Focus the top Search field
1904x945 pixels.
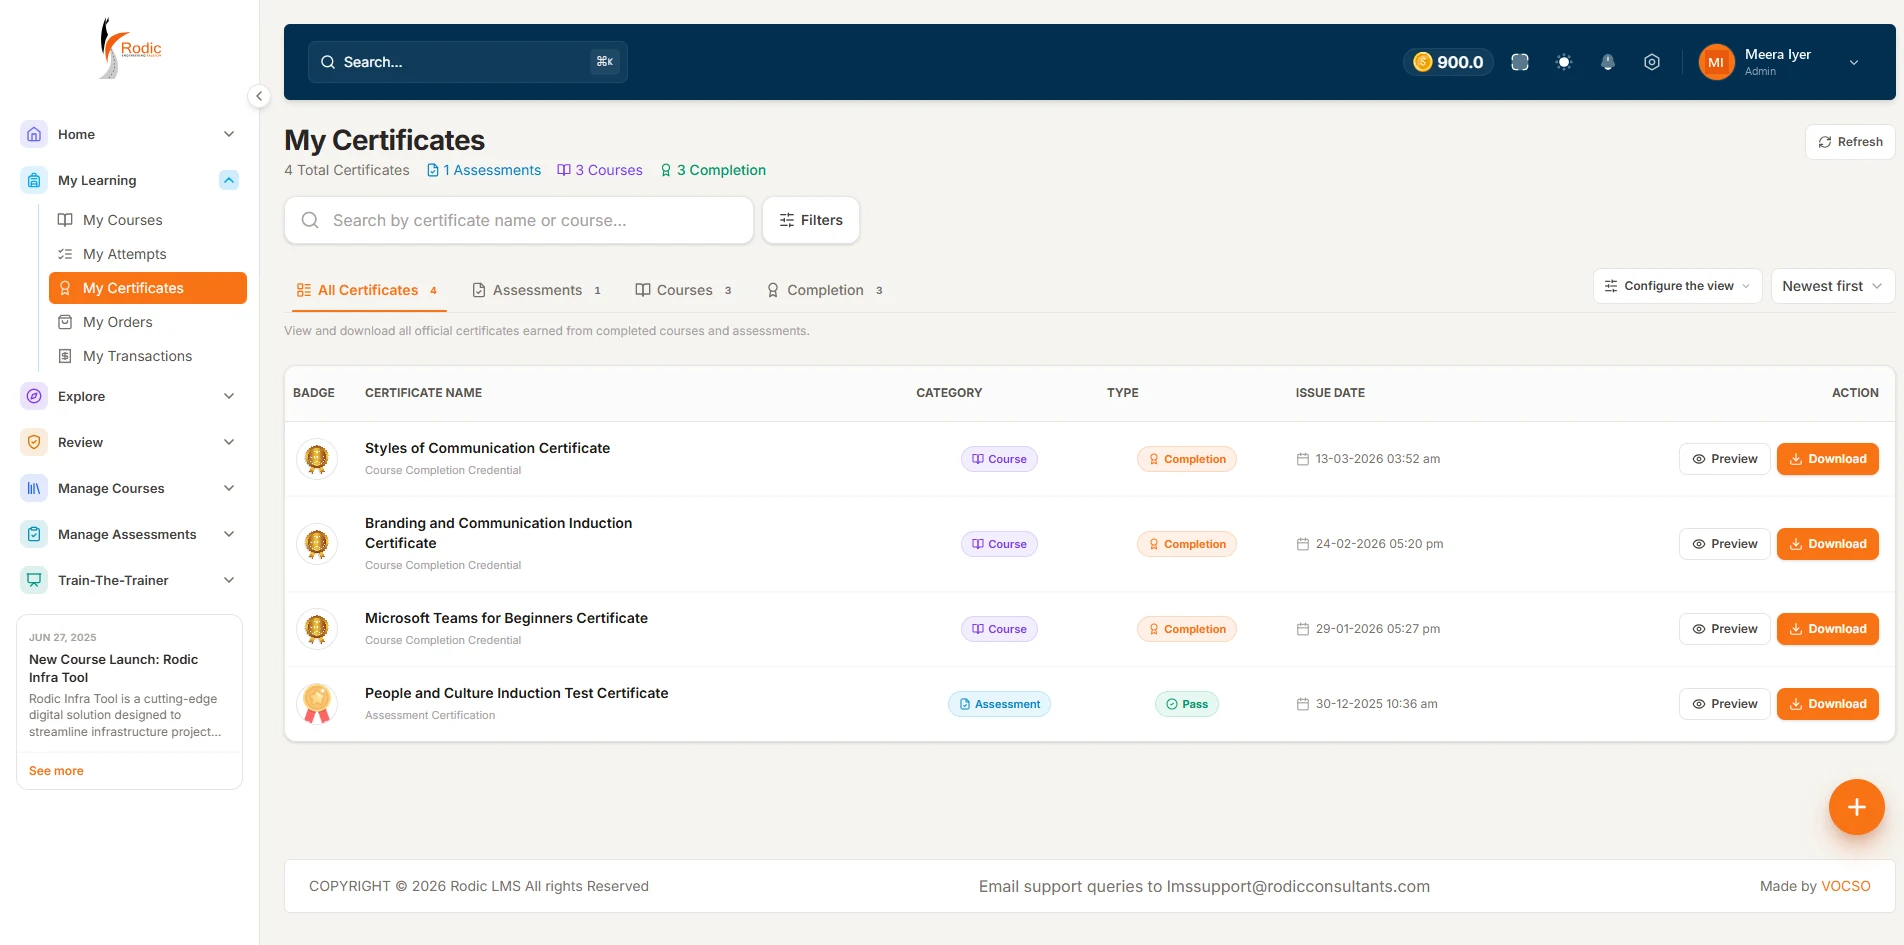(x=468, y=62)
